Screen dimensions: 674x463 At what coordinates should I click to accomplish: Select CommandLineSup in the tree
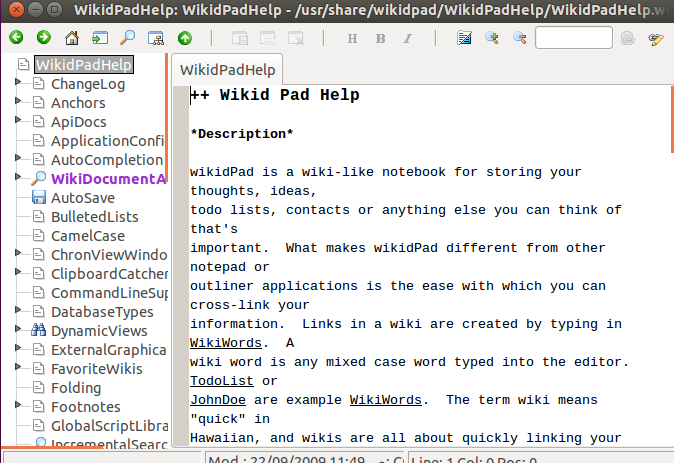click(x=109, y=293)
